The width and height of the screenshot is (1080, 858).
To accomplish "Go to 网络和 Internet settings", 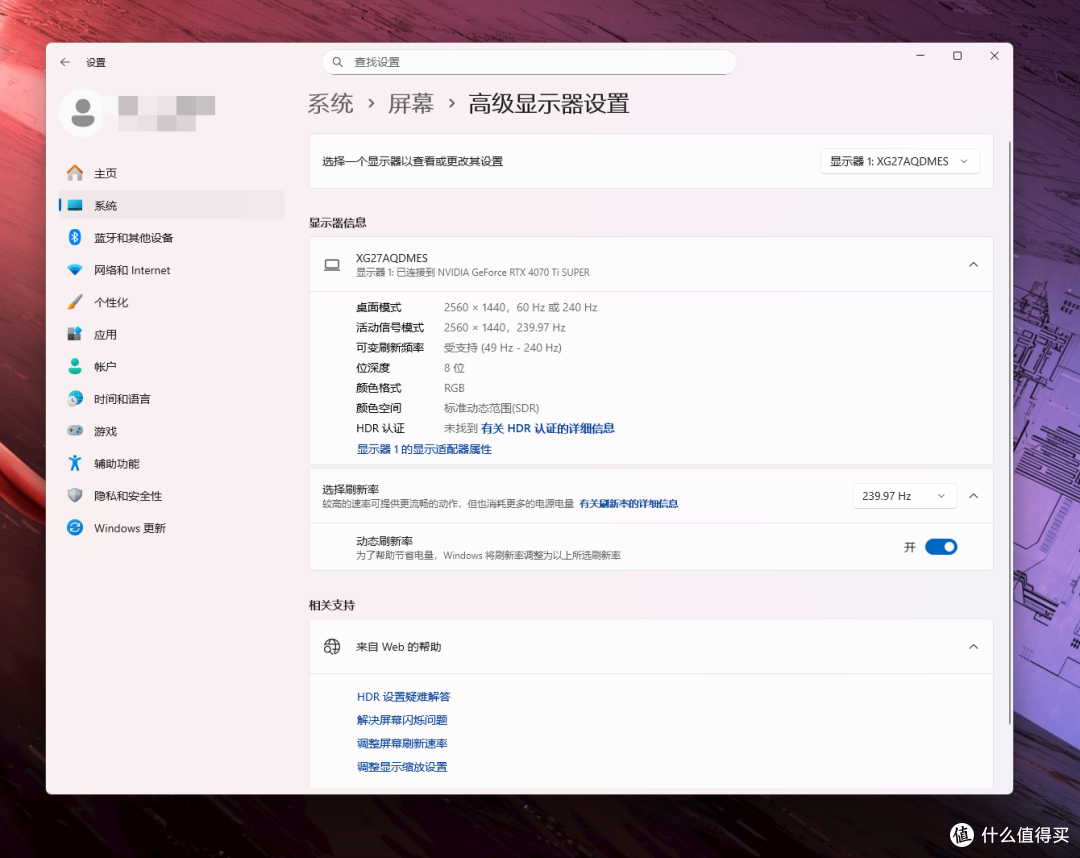I will [x=172, y=270].
